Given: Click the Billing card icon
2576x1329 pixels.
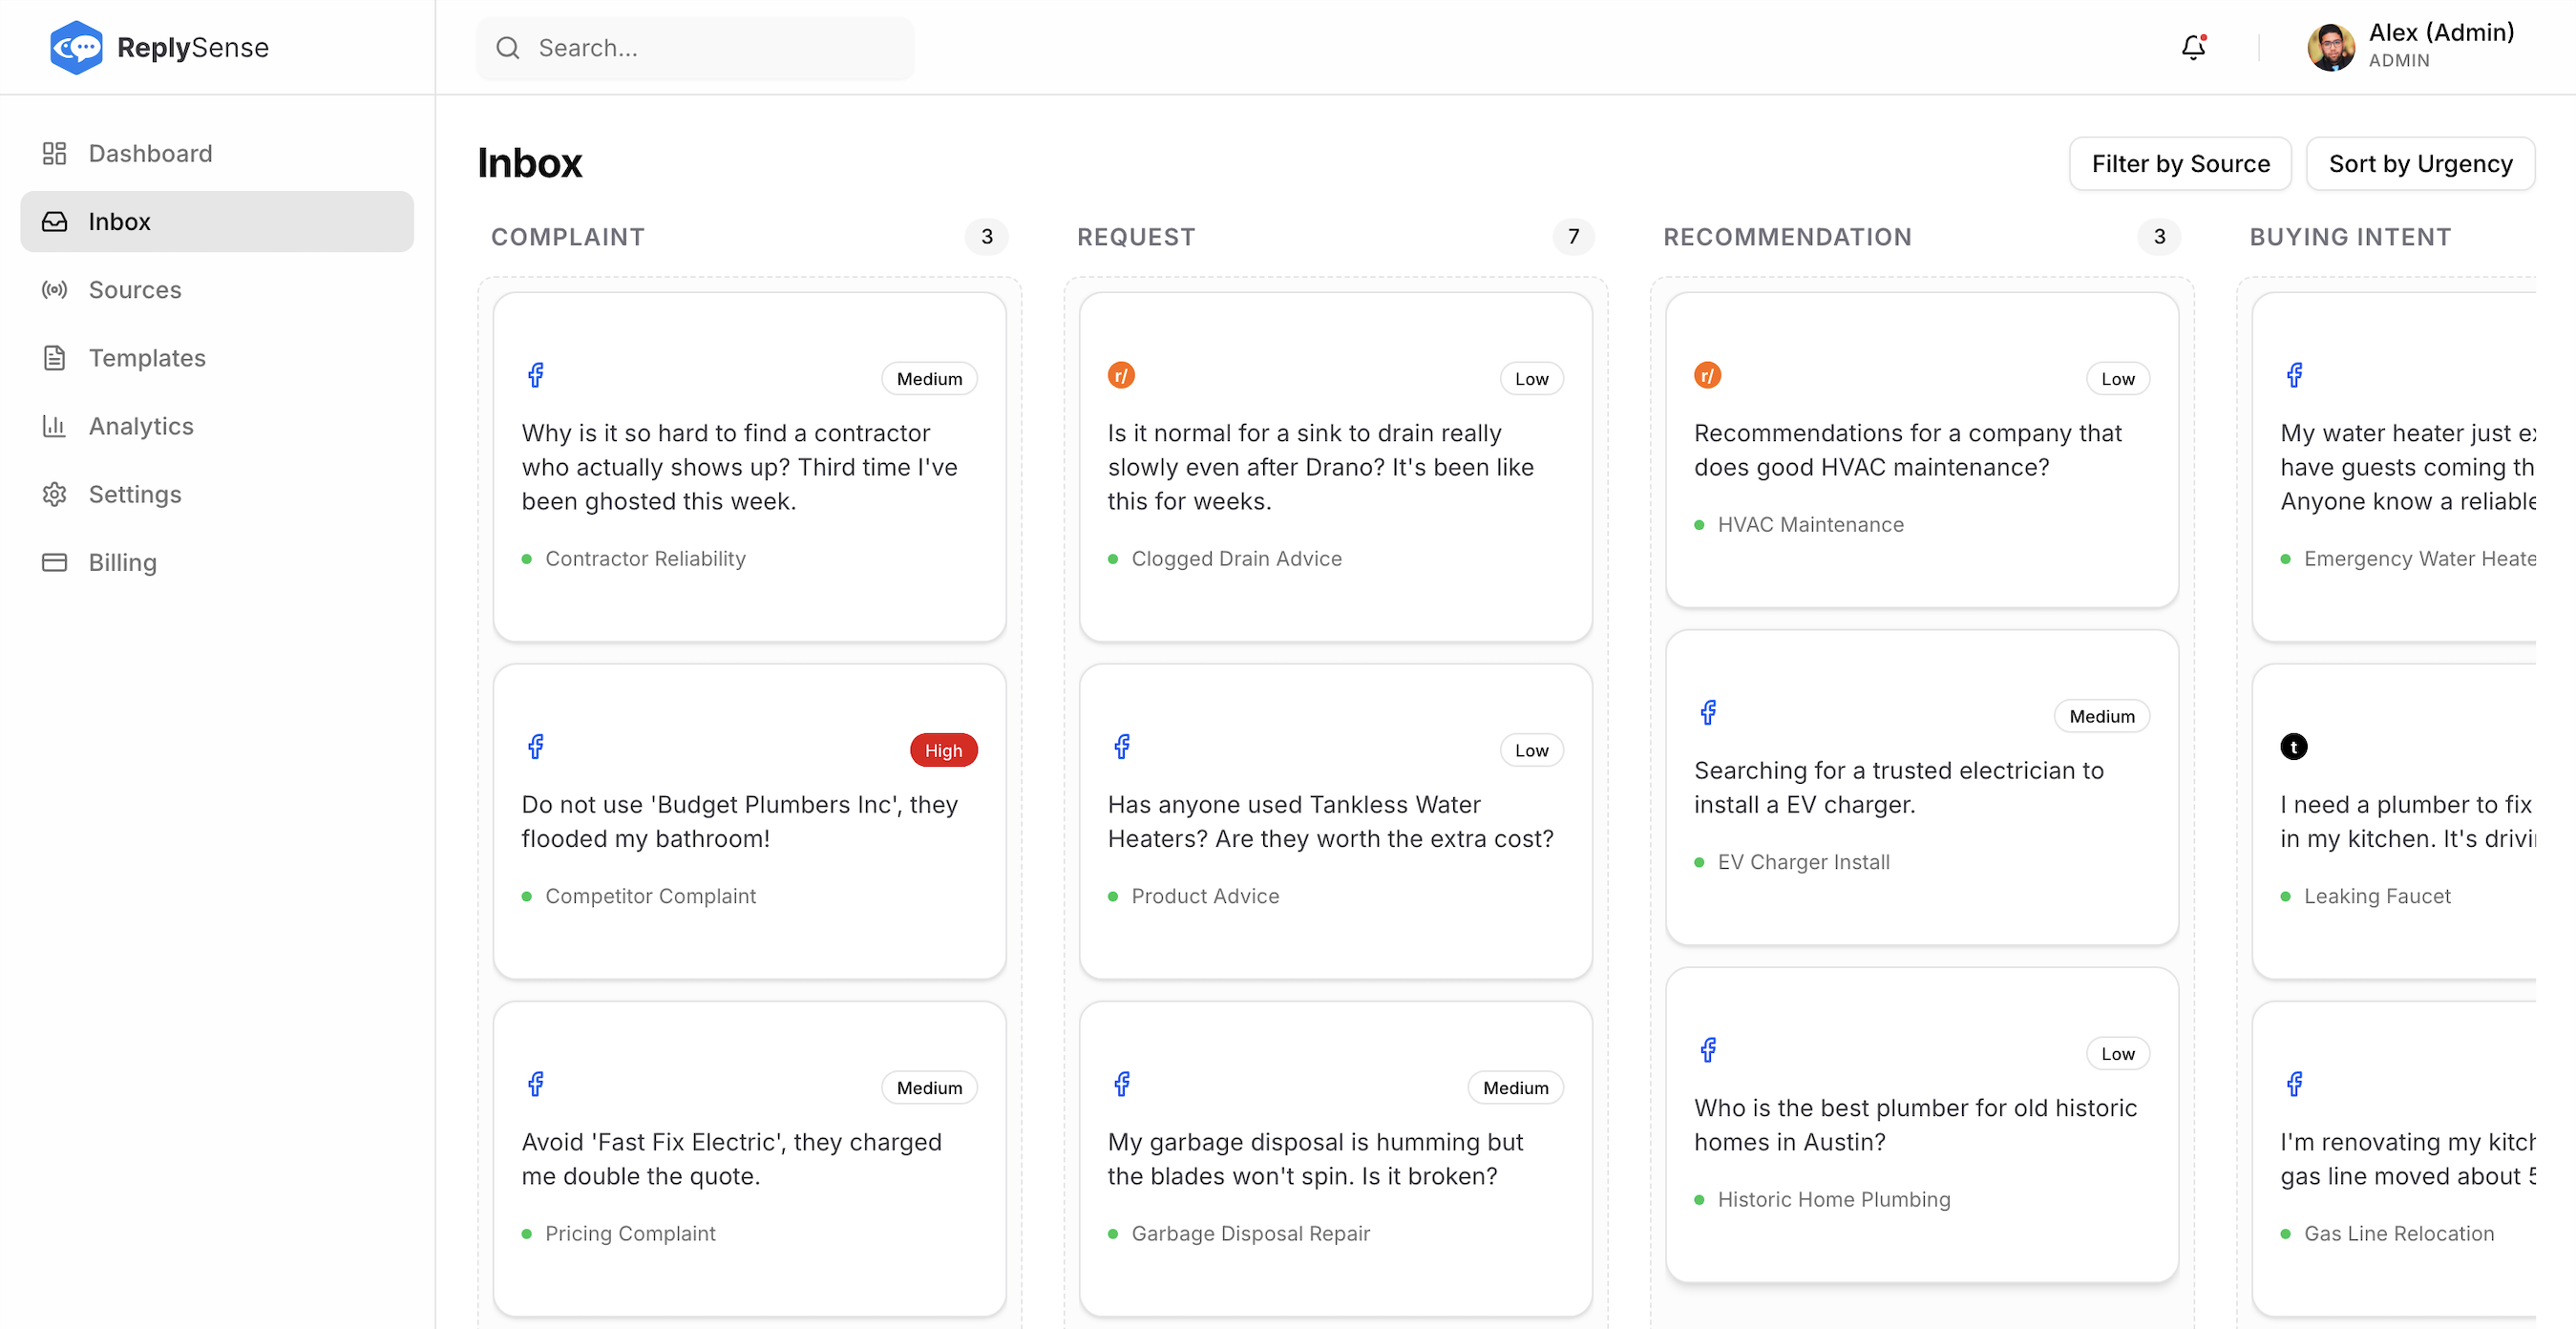Looking at the screenshot, I should click(x=54, y=562).
